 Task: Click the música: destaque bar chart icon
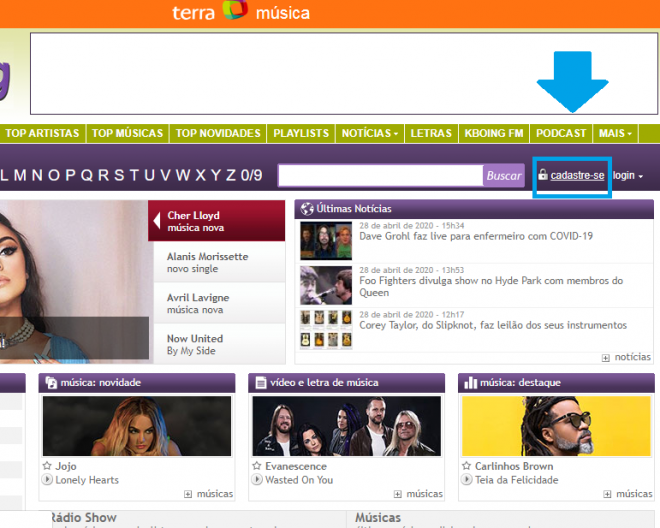click(470, 383)
